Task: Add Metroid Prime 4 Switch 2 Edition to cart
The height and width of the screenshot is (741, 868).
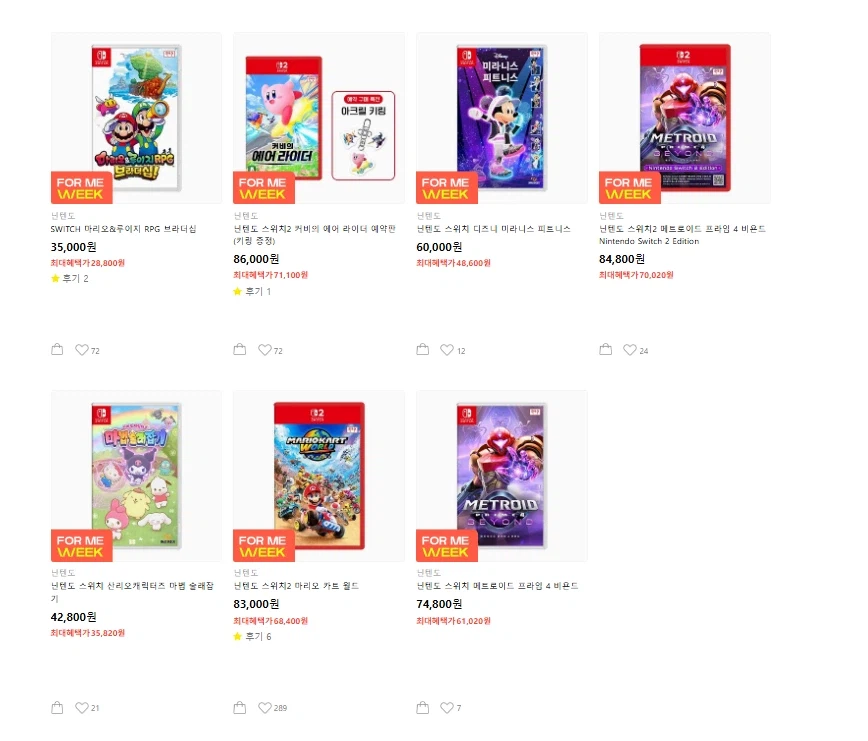Action: pos(606,350)
